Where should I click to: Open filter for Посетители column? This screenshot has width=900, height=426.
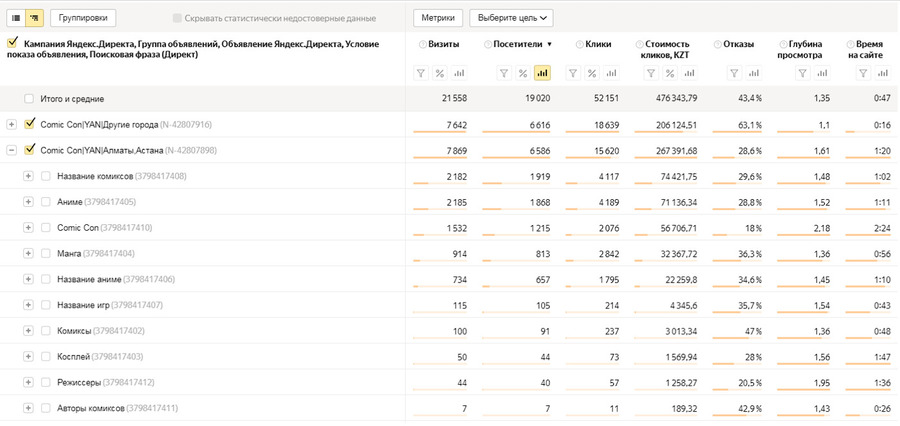coord(504,73)
